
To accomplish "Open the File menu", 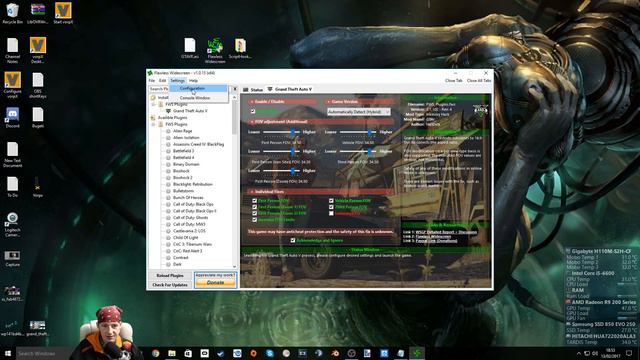I will pyautogui.click(x=152, y=81).
